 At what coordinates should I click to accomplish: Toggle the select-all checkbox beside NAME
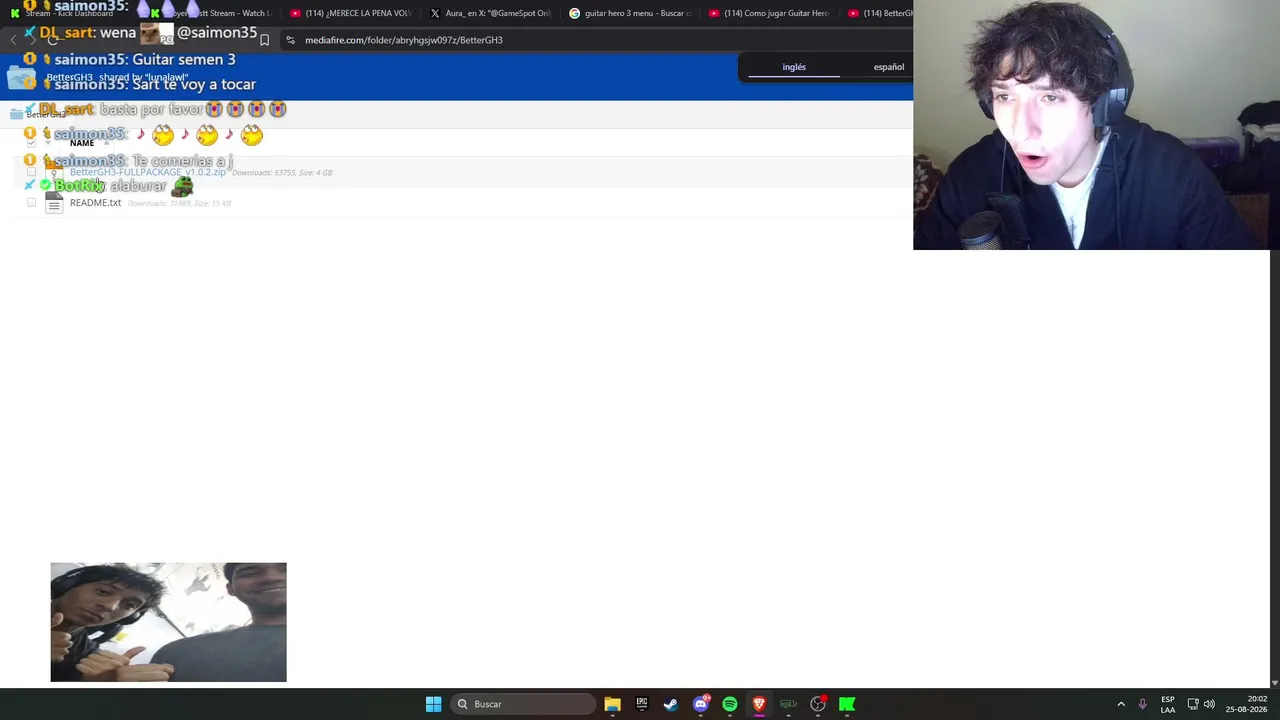pyautogui.click(x=31, y=143)
